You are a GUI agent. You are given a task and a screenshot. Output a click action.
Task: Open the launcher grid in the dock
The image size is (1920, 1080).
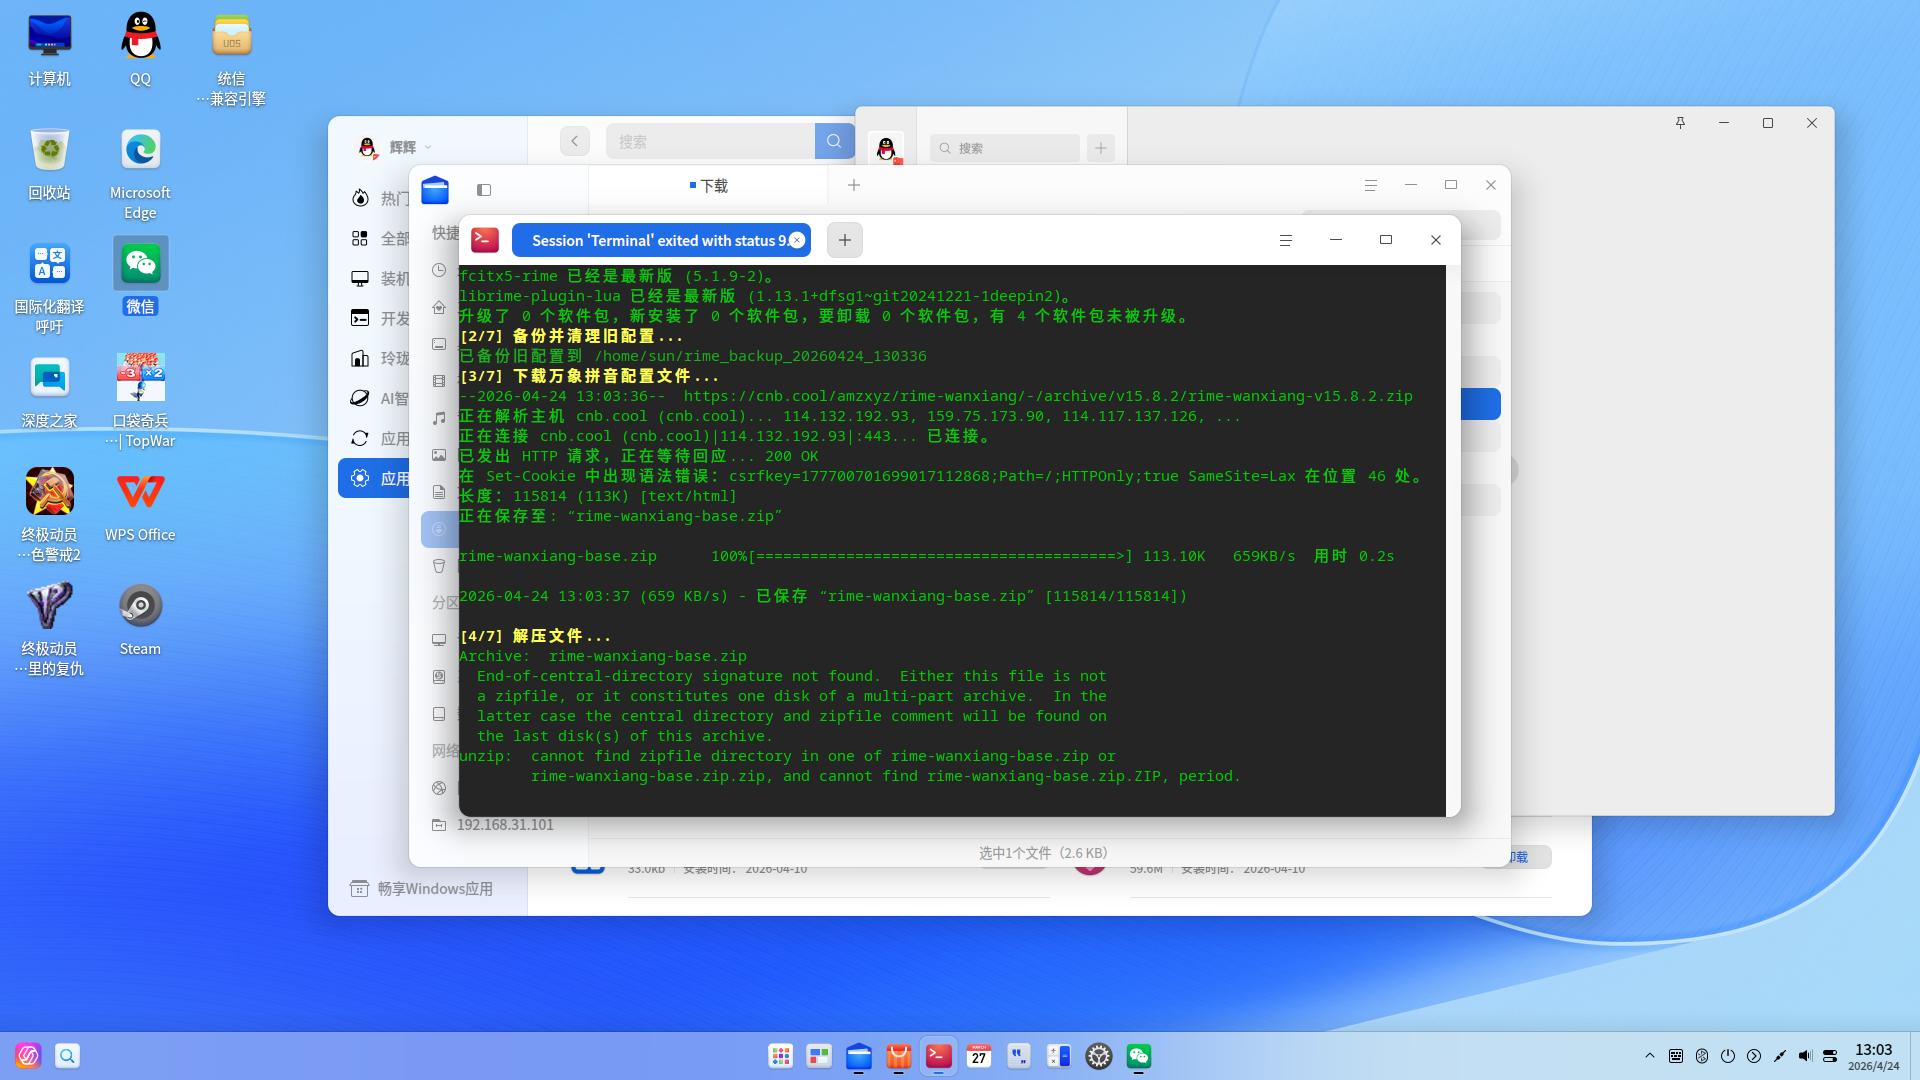pos(781,1056)
